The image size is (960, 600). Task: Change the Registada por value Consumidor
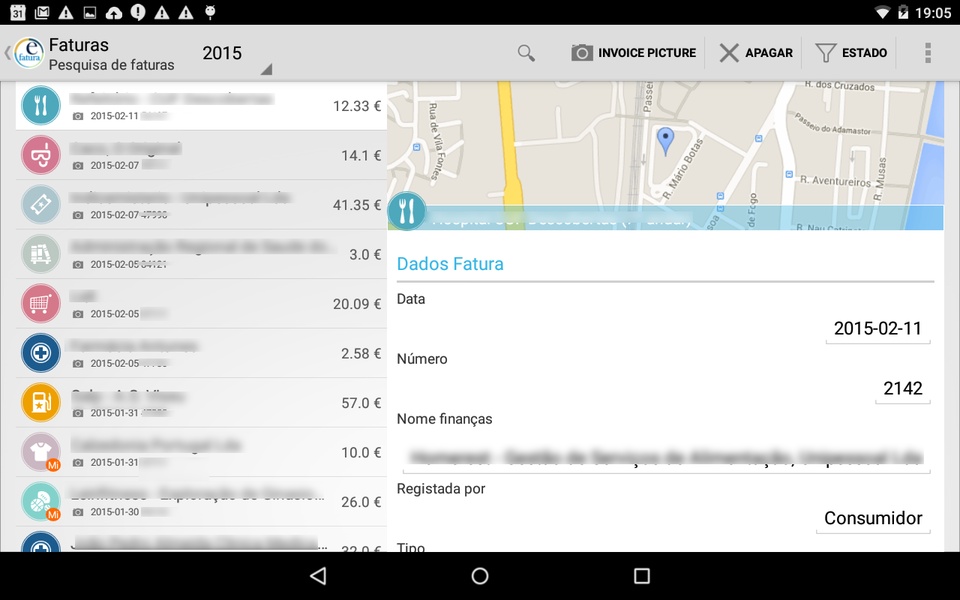point(873,519)
